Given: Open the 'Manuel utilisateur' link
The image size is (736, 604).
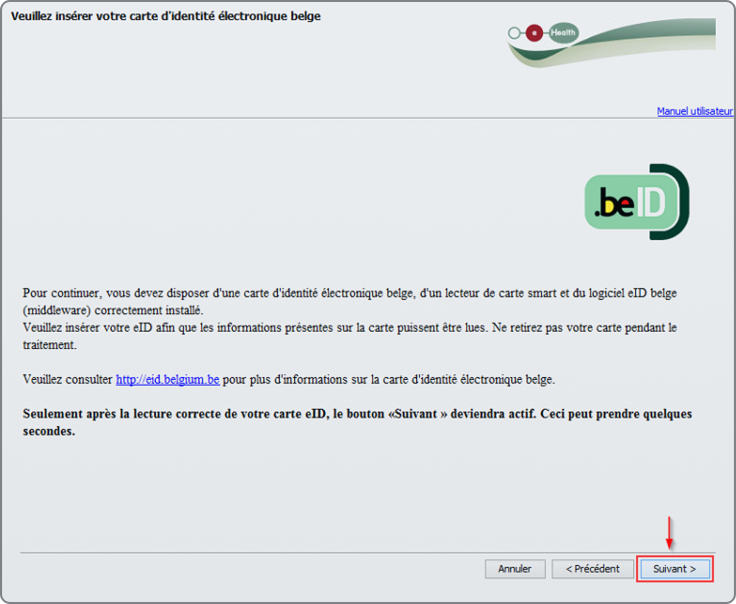Looking at the screenshot, I should click(694, 111).
